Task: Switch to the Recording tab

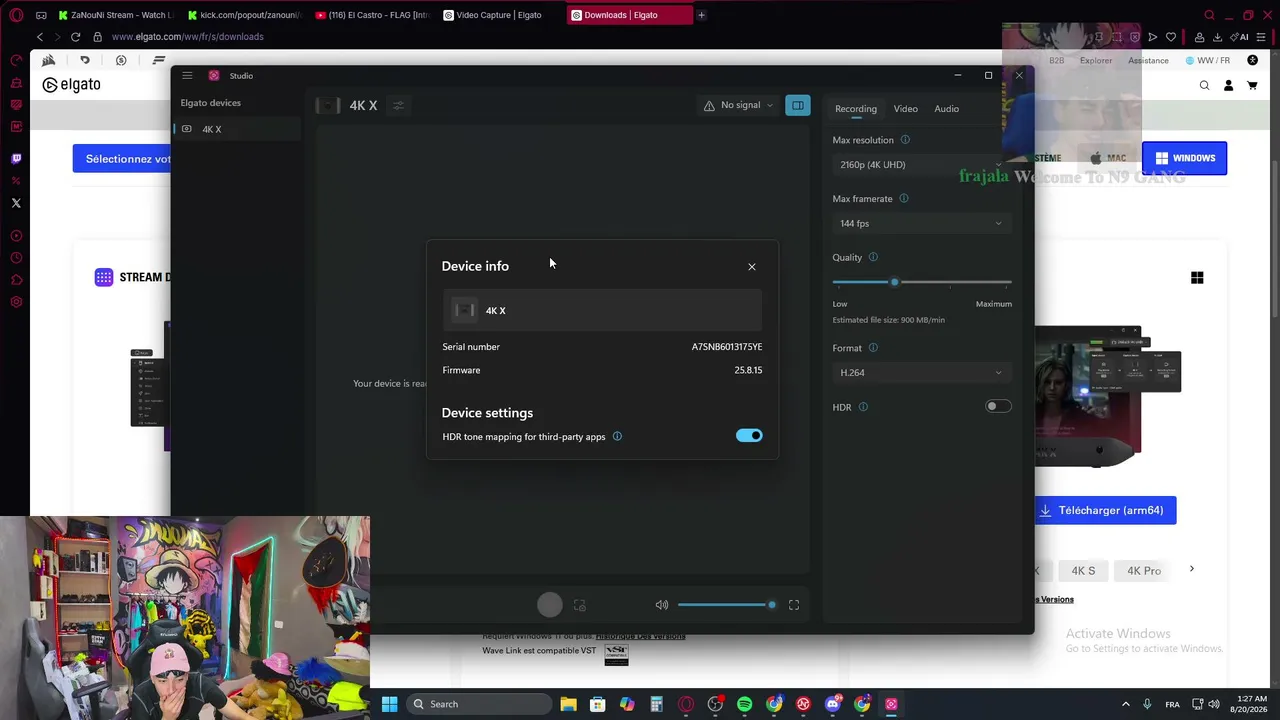Action: [856, 109]
